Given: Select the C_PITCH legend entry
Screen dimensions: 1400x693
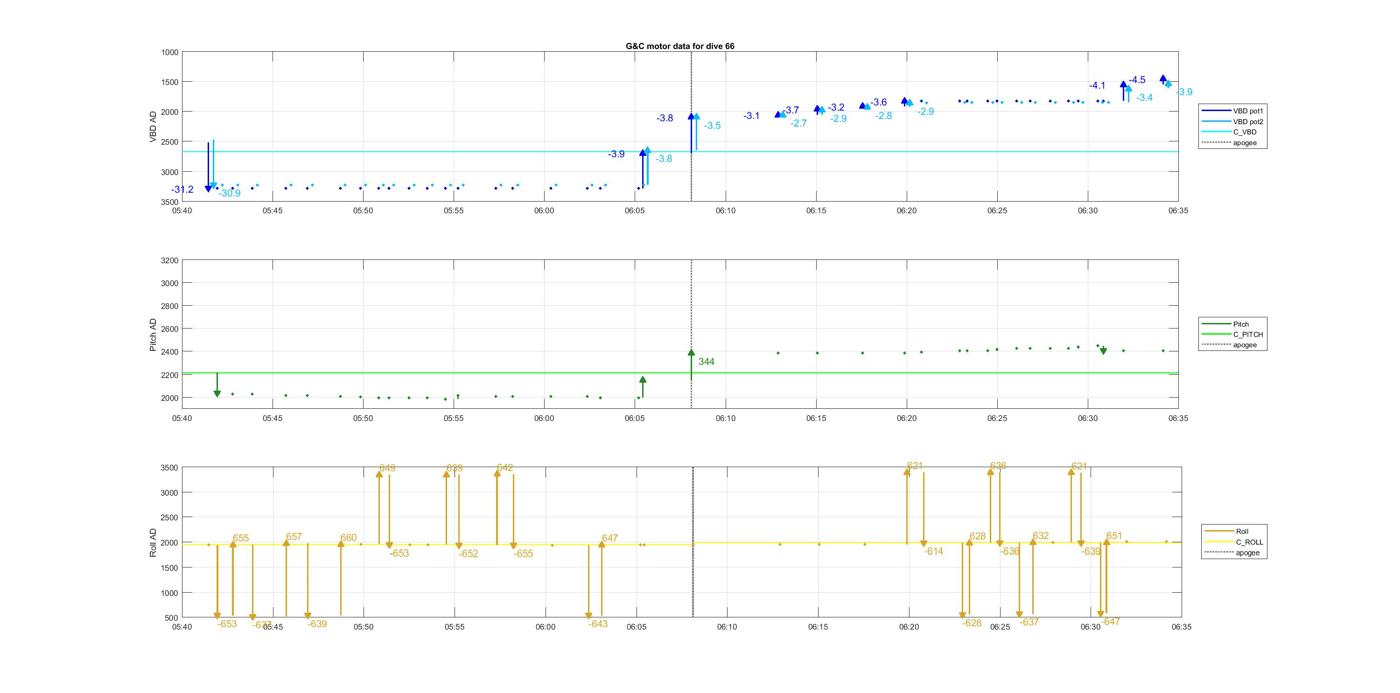Looking at the screenshot, I should tap(1232, 334).
